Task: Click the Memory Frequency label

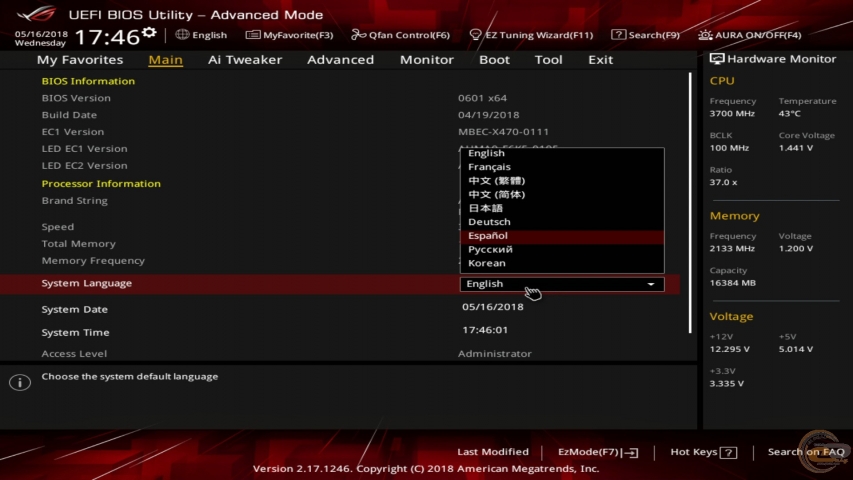Action: point(93,261)
